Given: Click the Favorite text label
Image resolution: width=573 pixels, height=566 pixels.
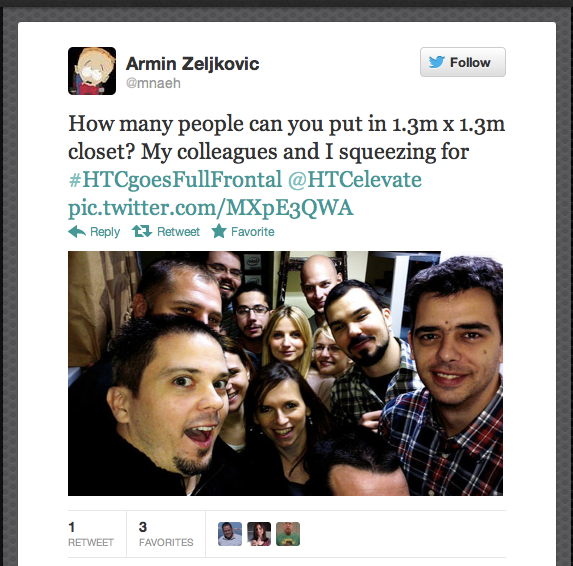Looking at the screenshot, I should point(253,232).
